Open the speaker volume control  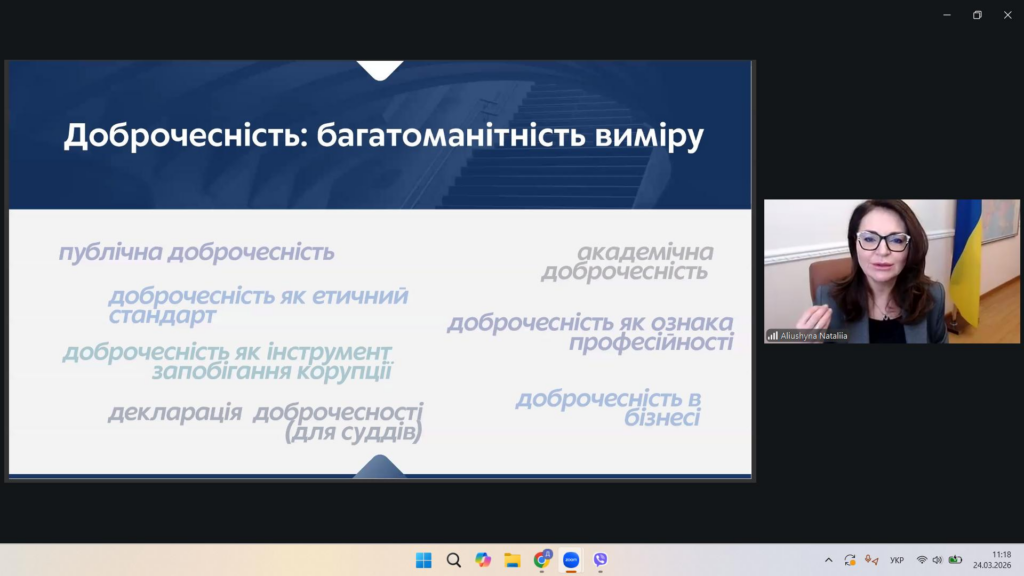coord(937,560)
